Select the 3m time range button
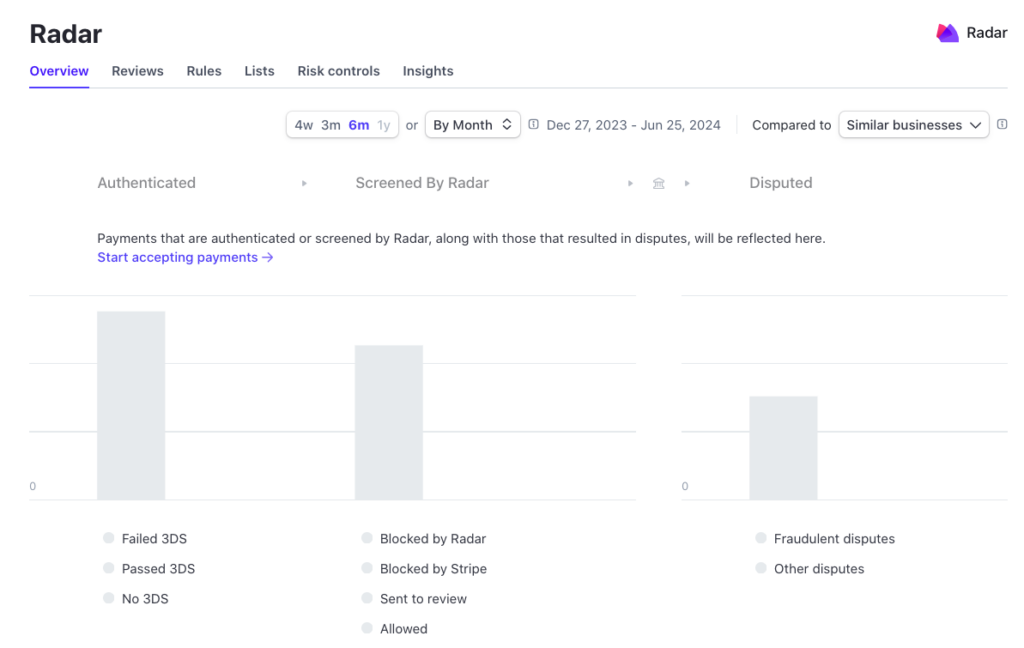This screenshot has height=648, width=1024. (331, 125)
